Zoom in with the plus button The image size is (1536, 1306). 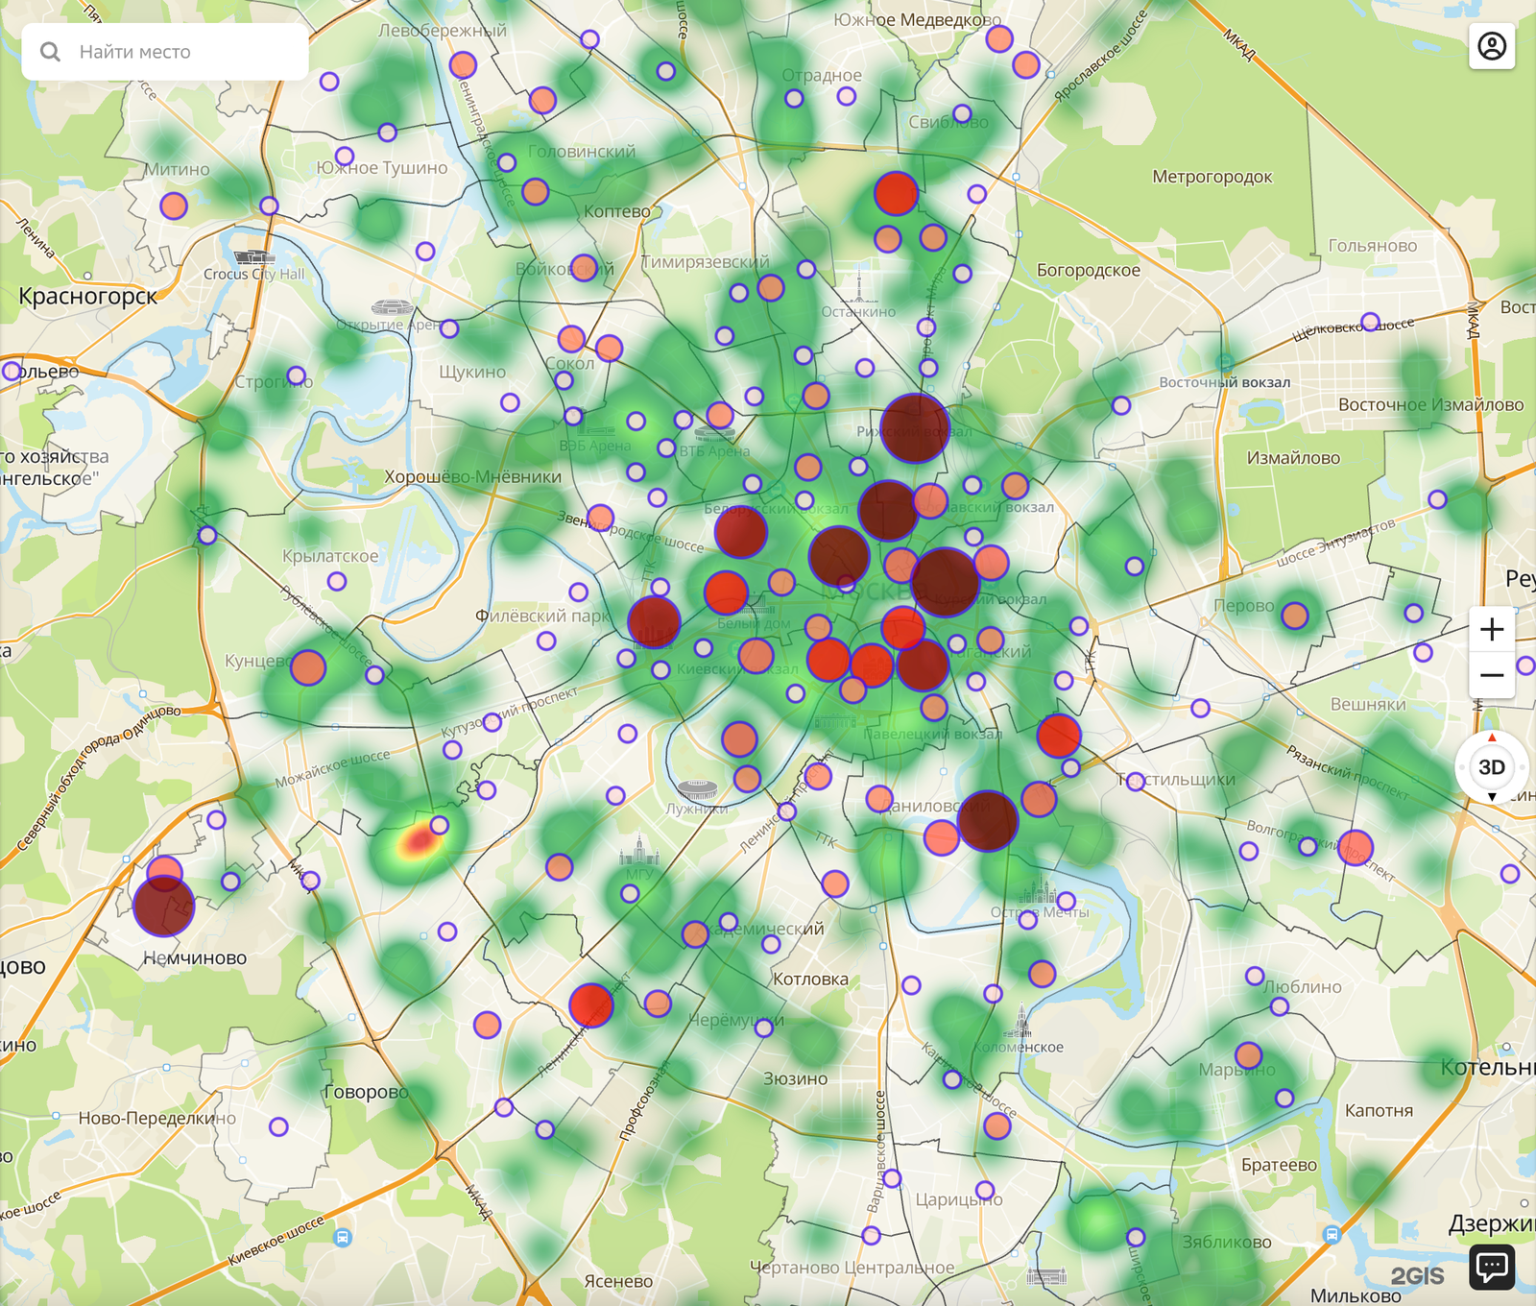click(1491, 629)
